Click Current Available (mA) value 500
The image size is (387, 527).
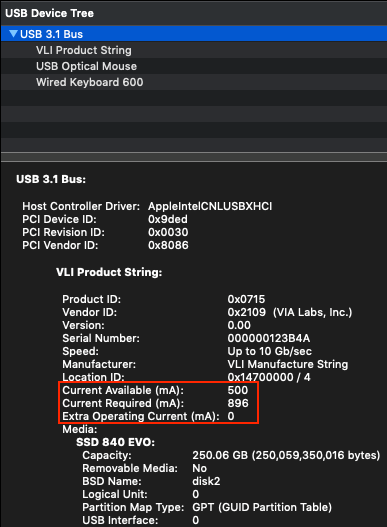[x=238, y=390]
